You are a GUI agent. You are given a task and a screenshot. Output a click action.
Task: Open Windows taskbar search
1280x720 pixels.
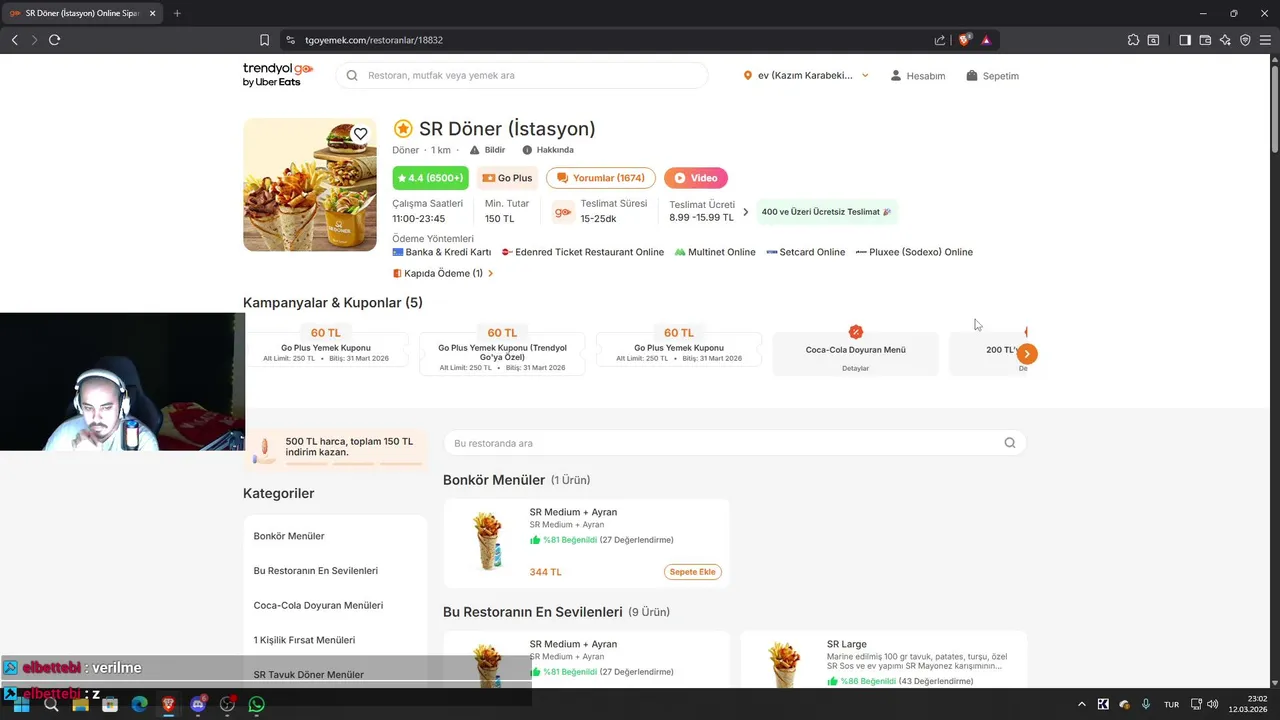(51, 704)
